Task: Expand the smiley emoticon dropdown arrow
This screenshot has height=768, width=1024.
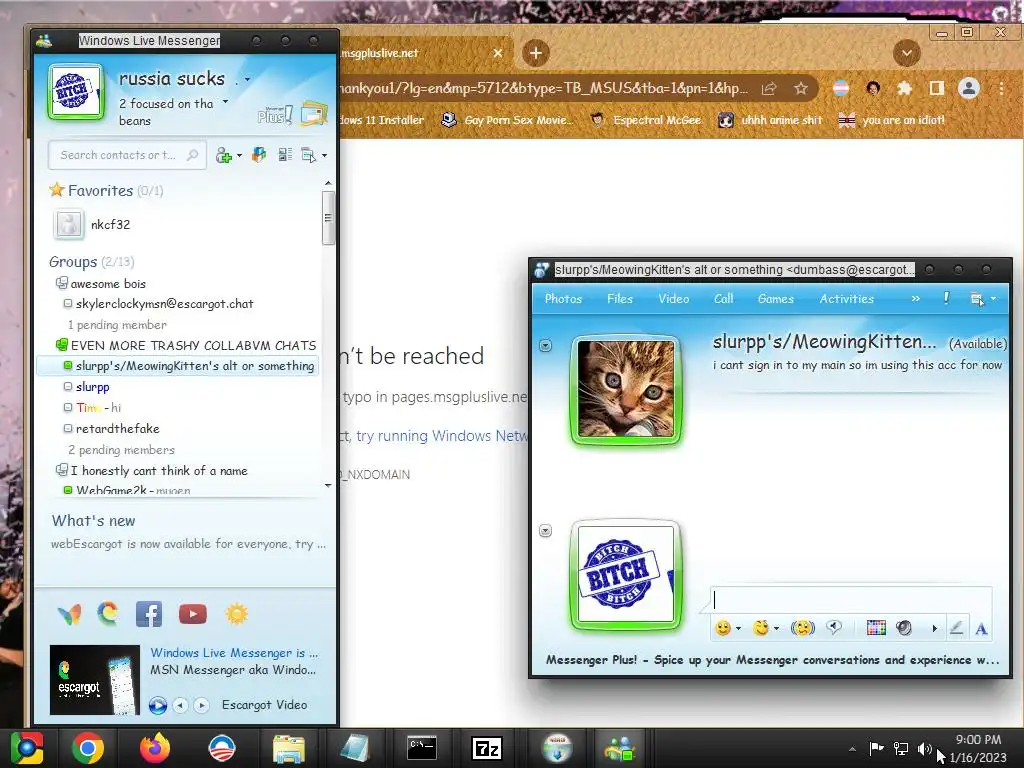Action: click(738, 628)
